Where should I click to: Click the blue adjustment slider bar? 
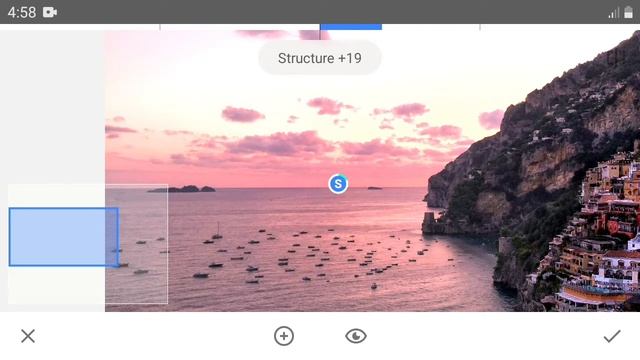(x=351, y=27)
